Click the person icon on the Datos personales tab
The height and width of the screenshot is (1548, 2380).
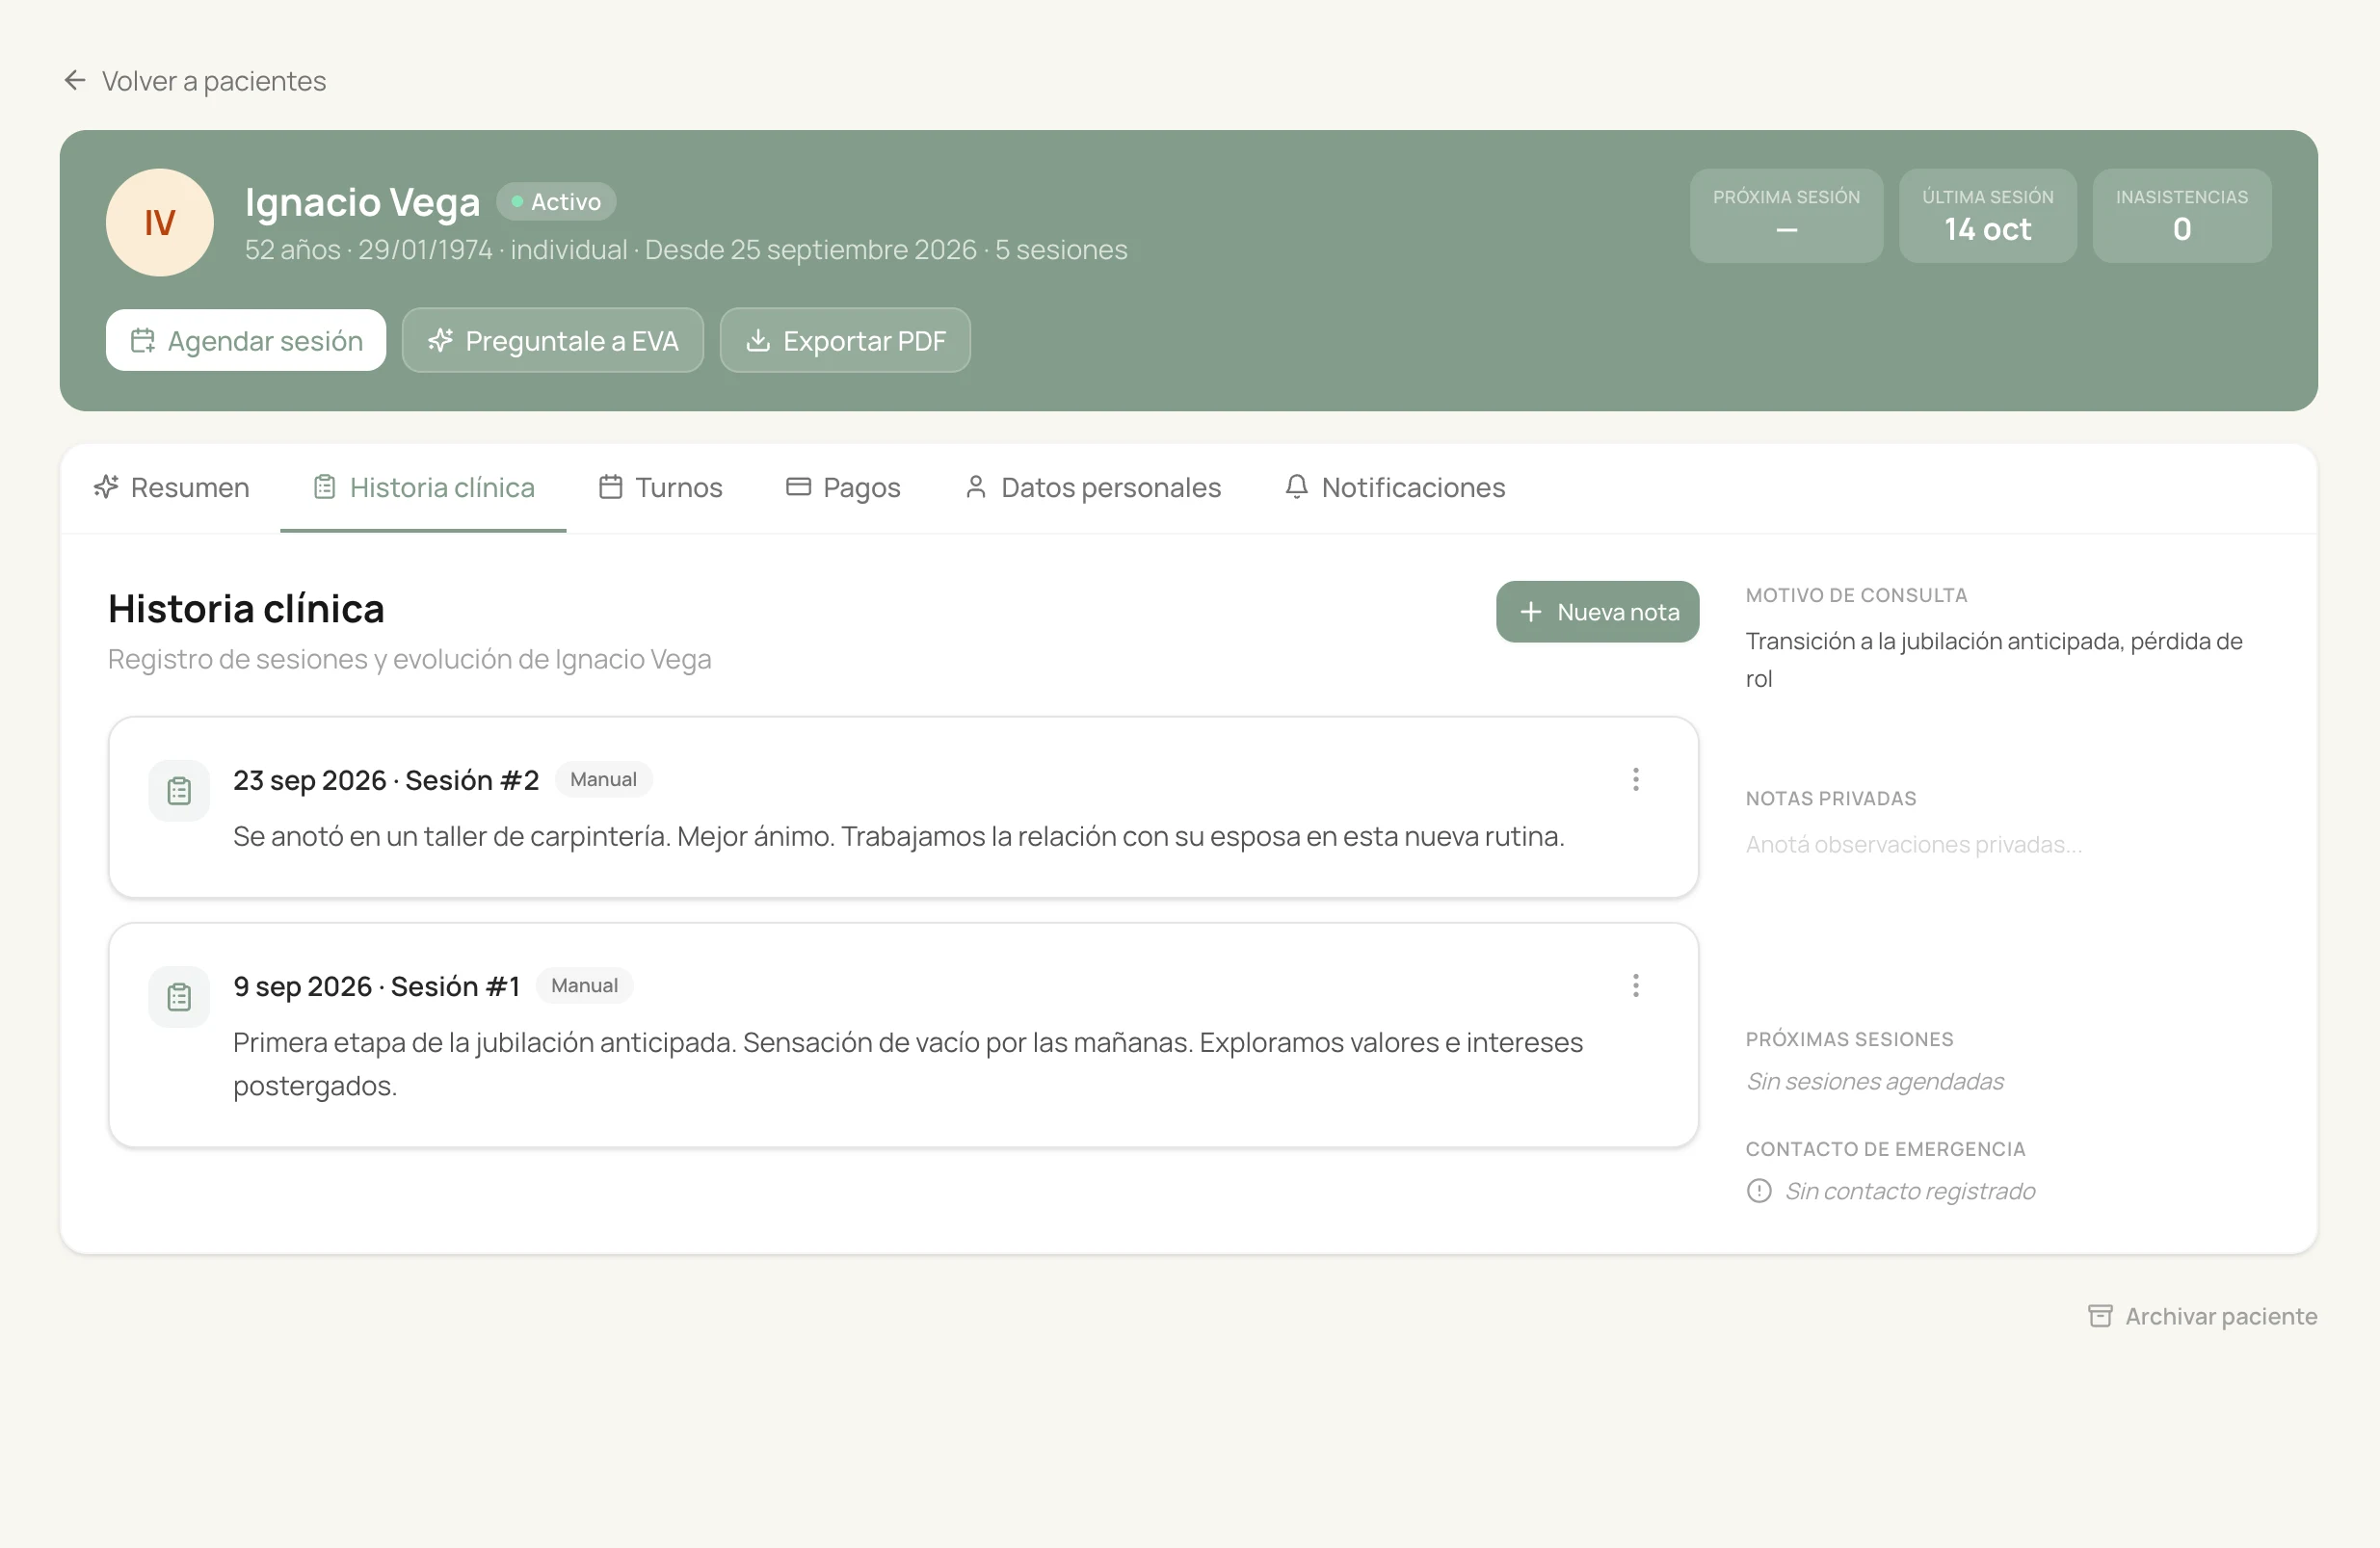pyautogui.click(x=976, y=487)
